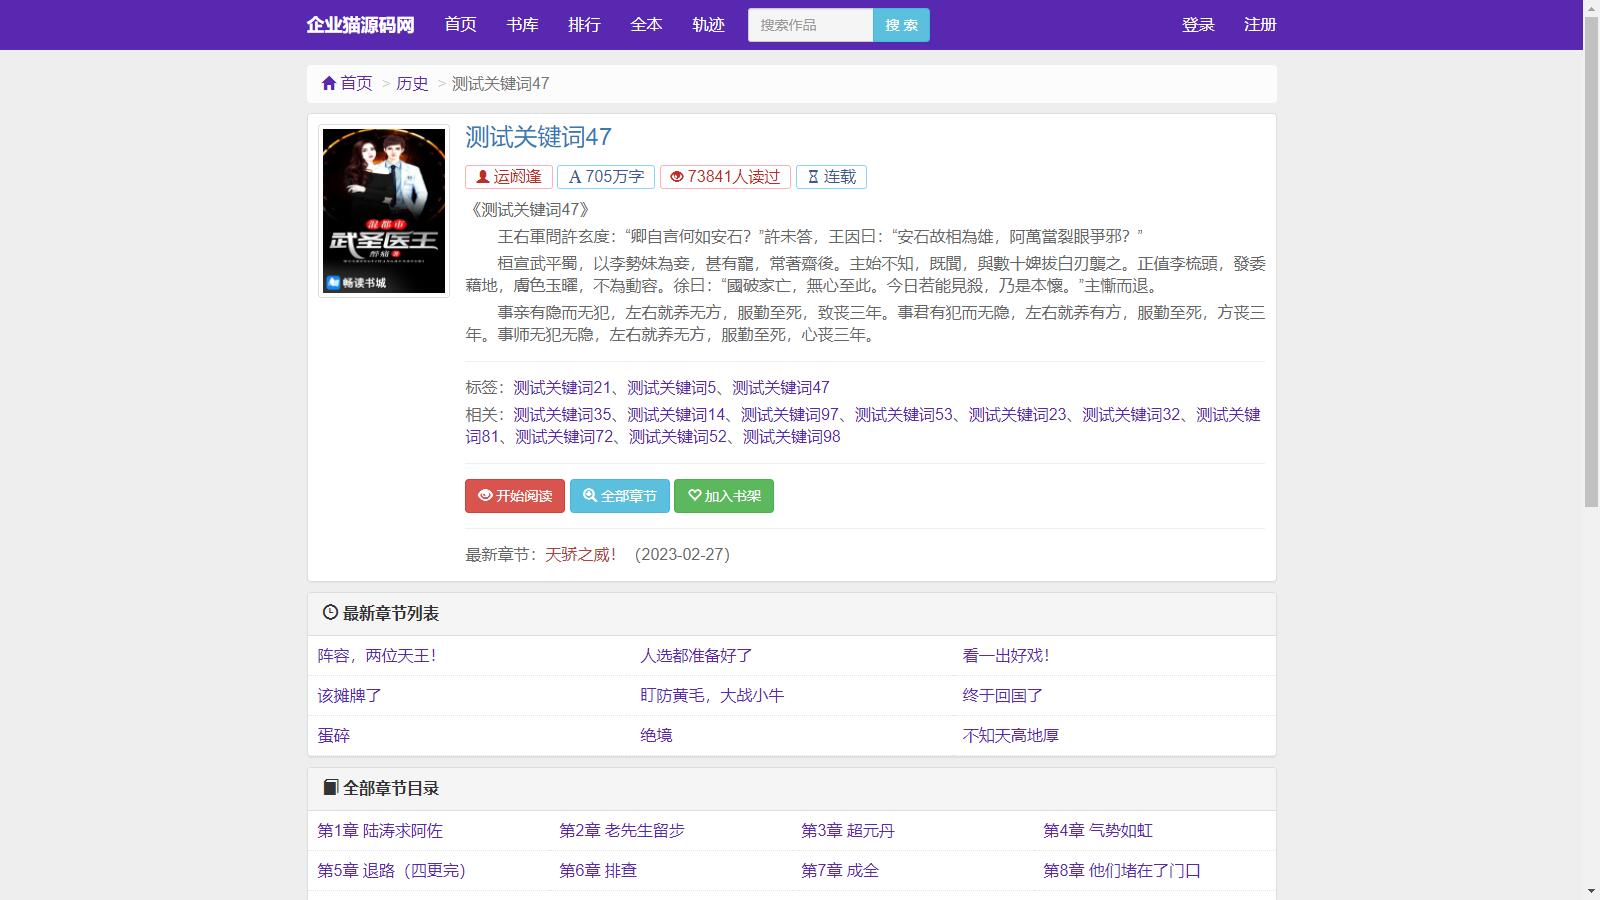Click the 705万字 word count badge
The height and width of the screenshot is (900, 1600).
coord(606,177)
